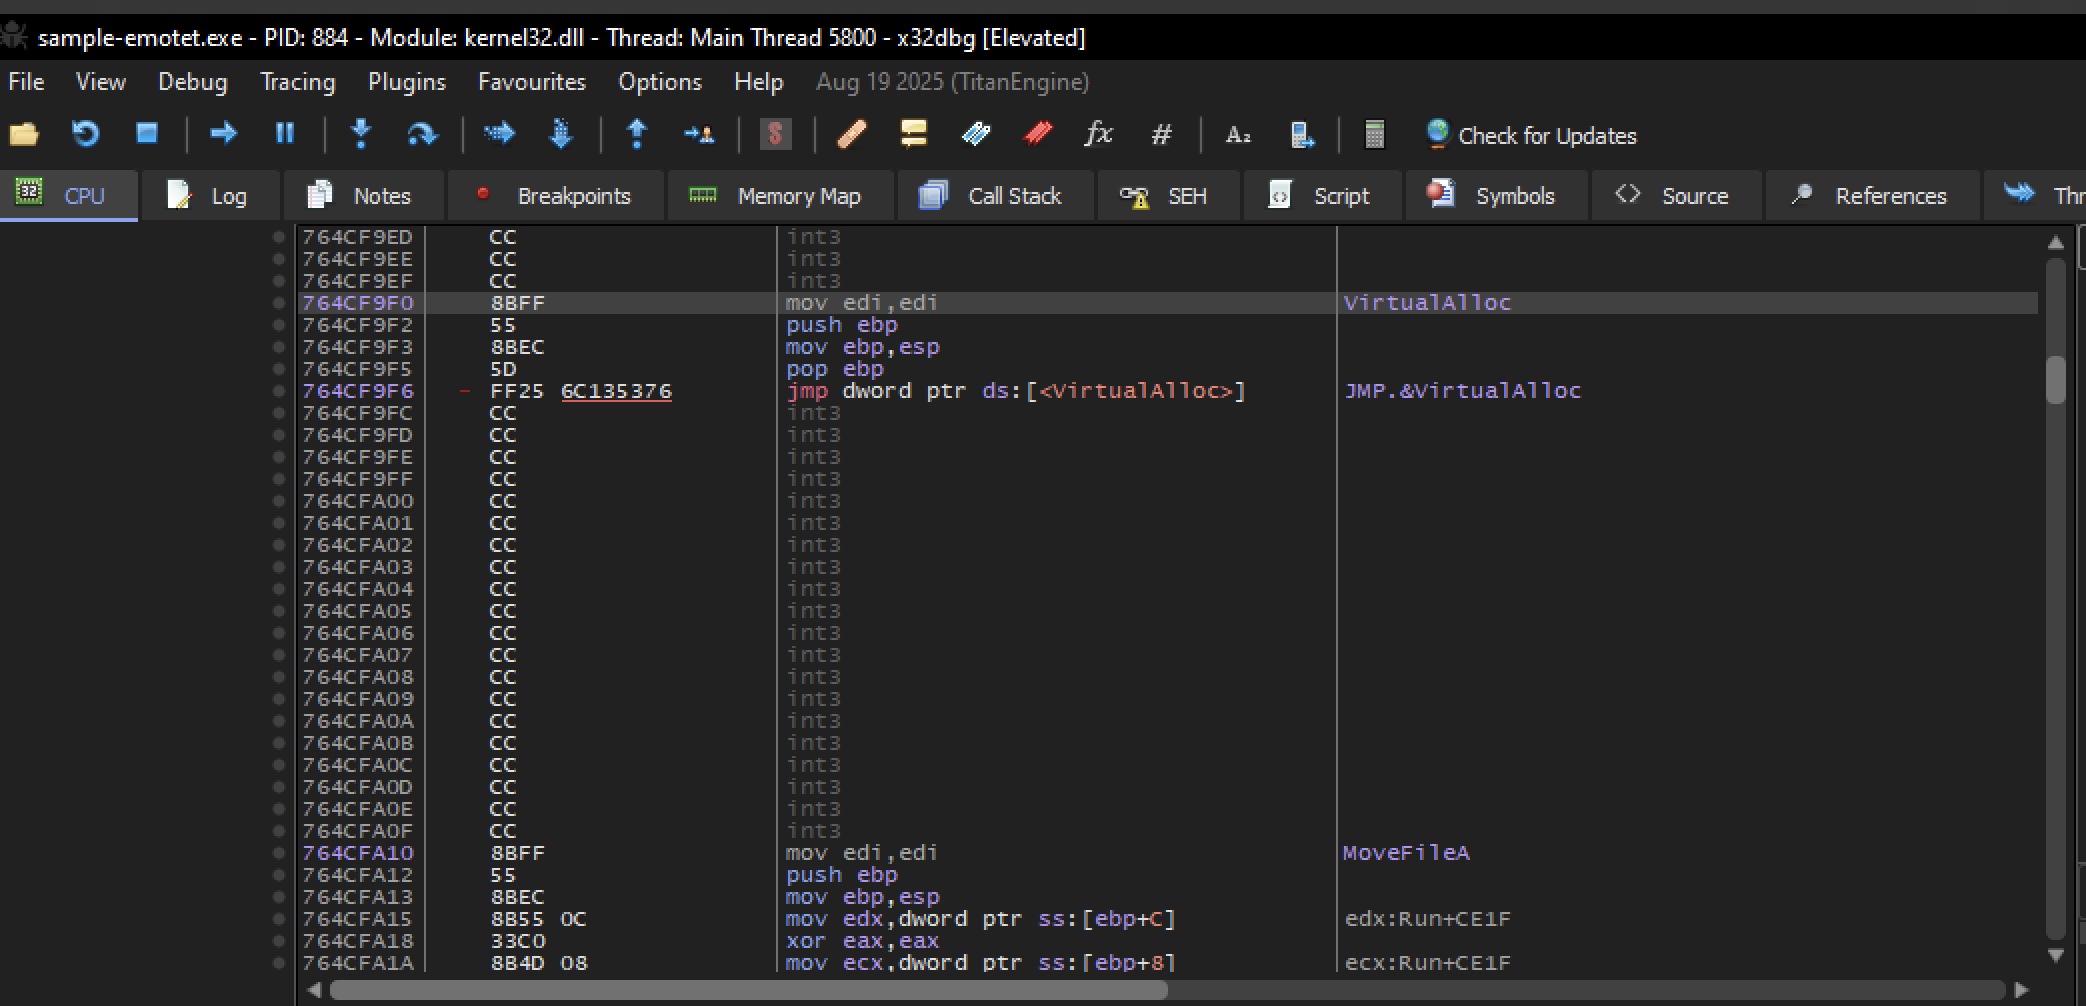Toggle breakpoint dot at address 764CFA15

click(x=279, y=919)
